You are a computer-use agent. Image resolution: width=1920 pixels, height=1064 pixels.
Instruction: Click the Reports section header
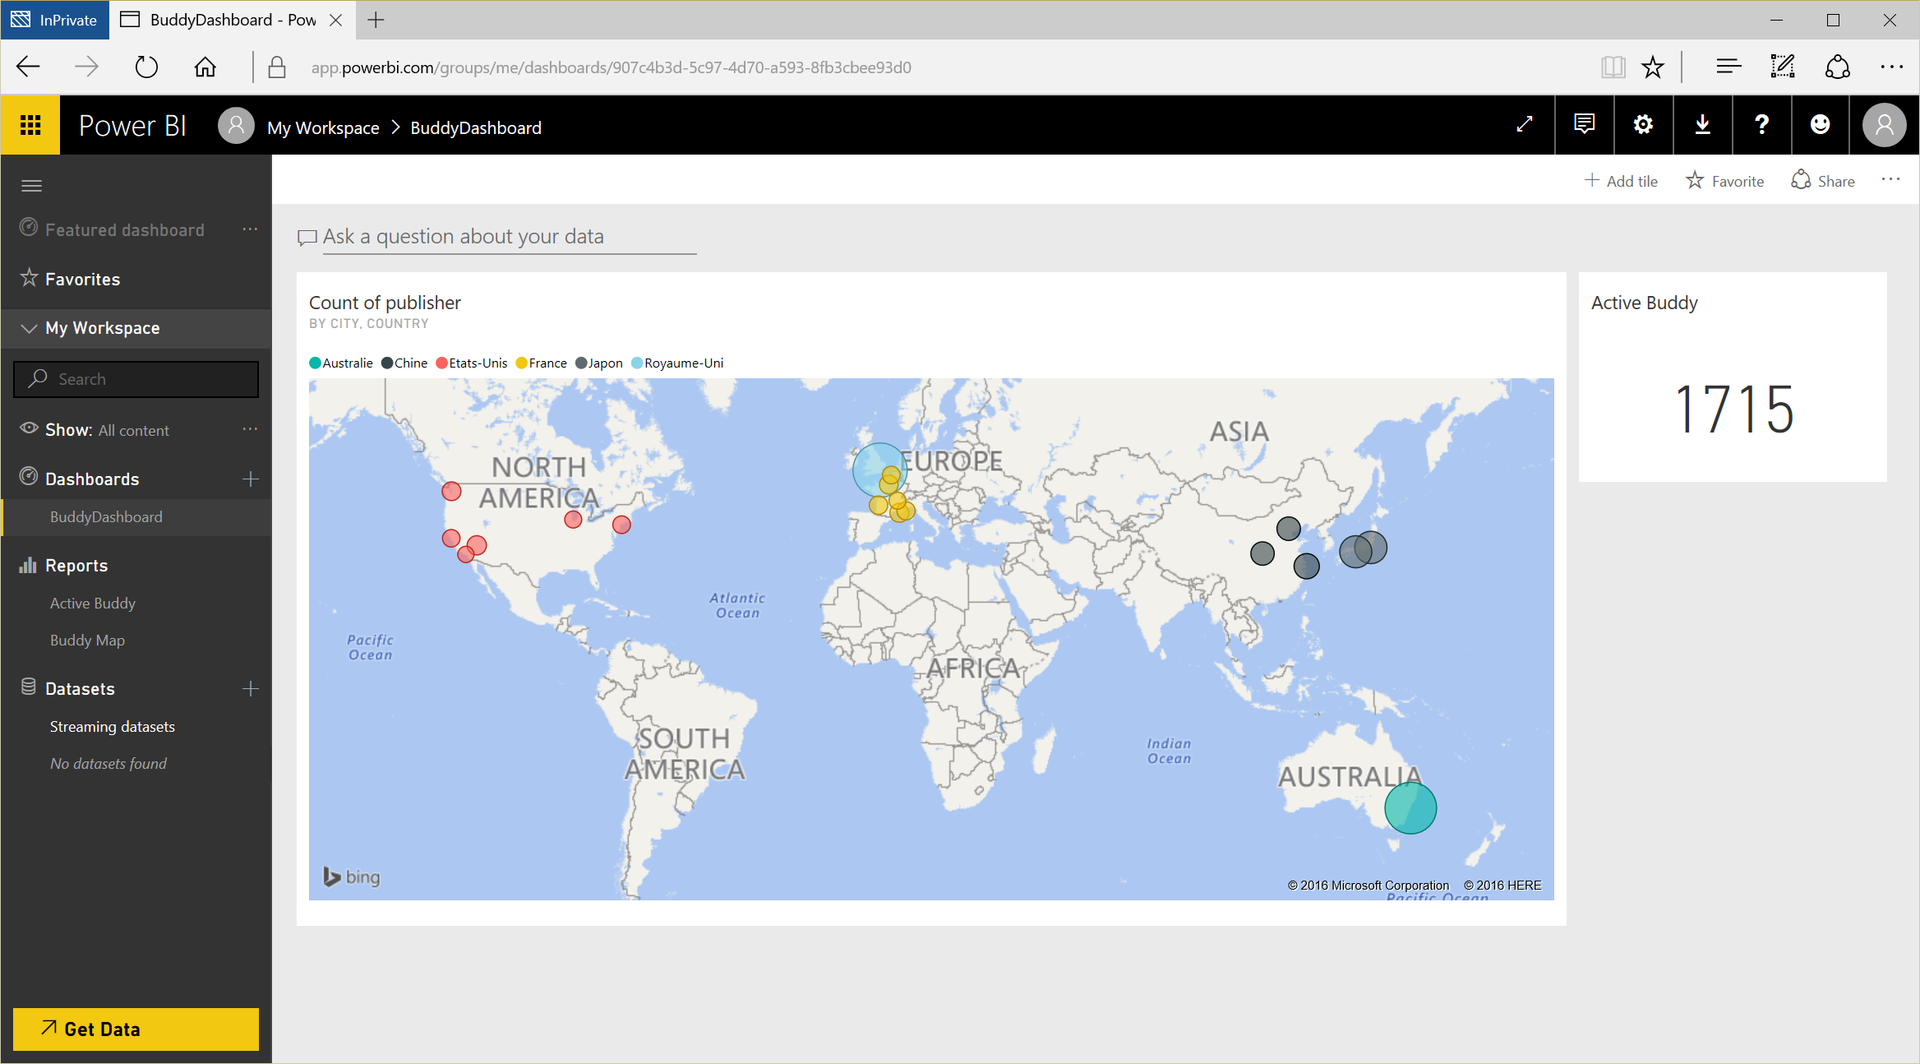[x=76, y=565]
